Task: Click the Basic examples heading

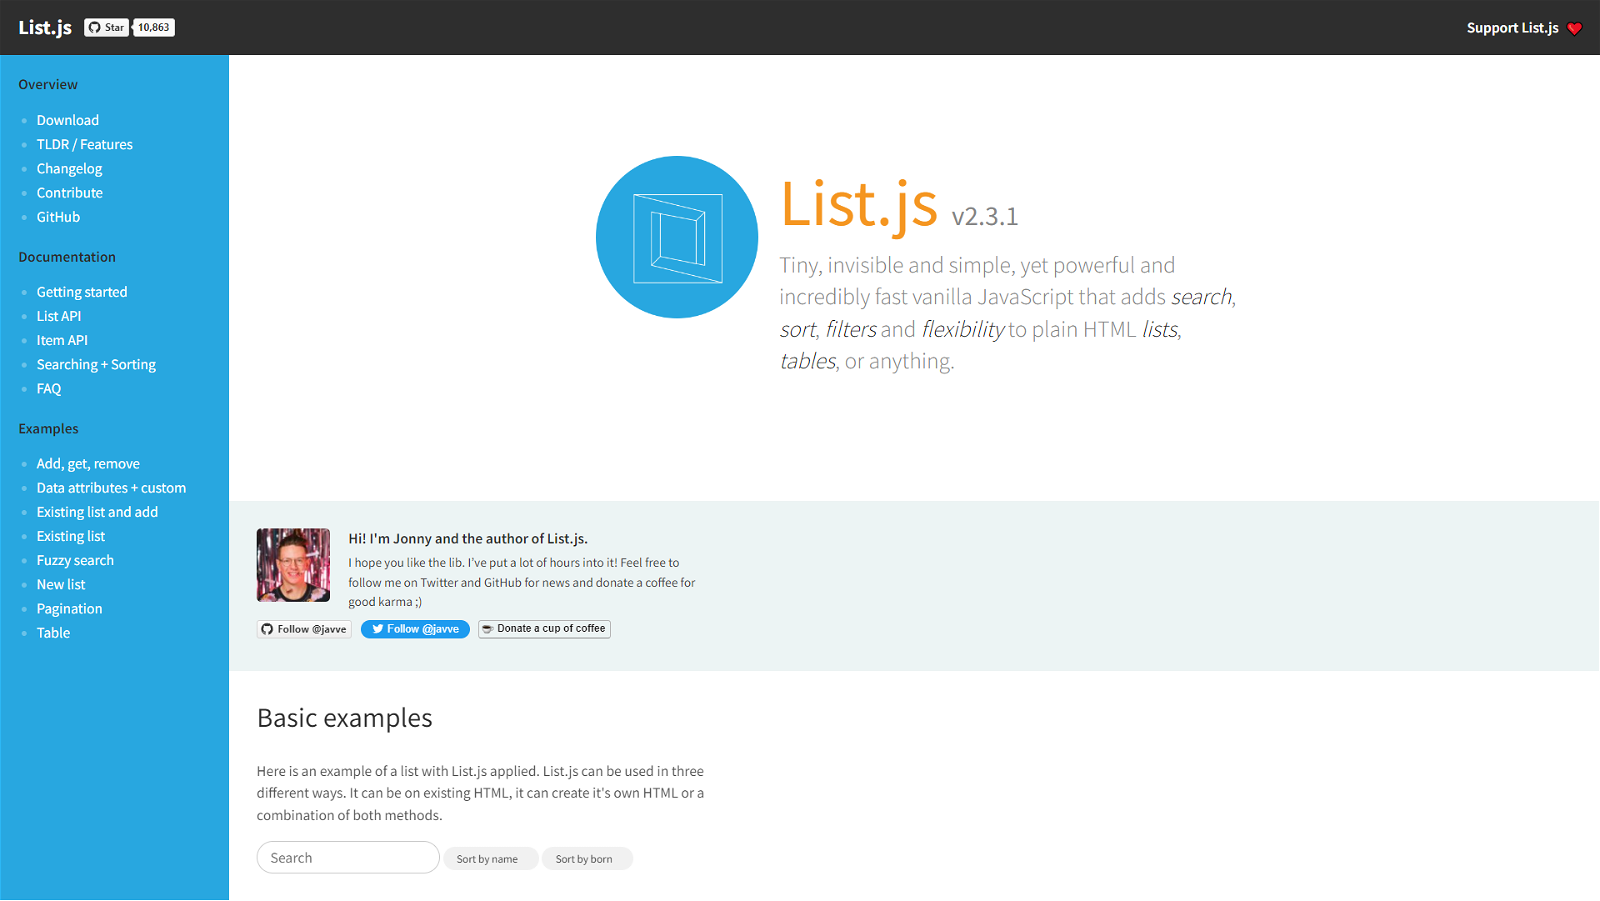Action: point(345,718)
